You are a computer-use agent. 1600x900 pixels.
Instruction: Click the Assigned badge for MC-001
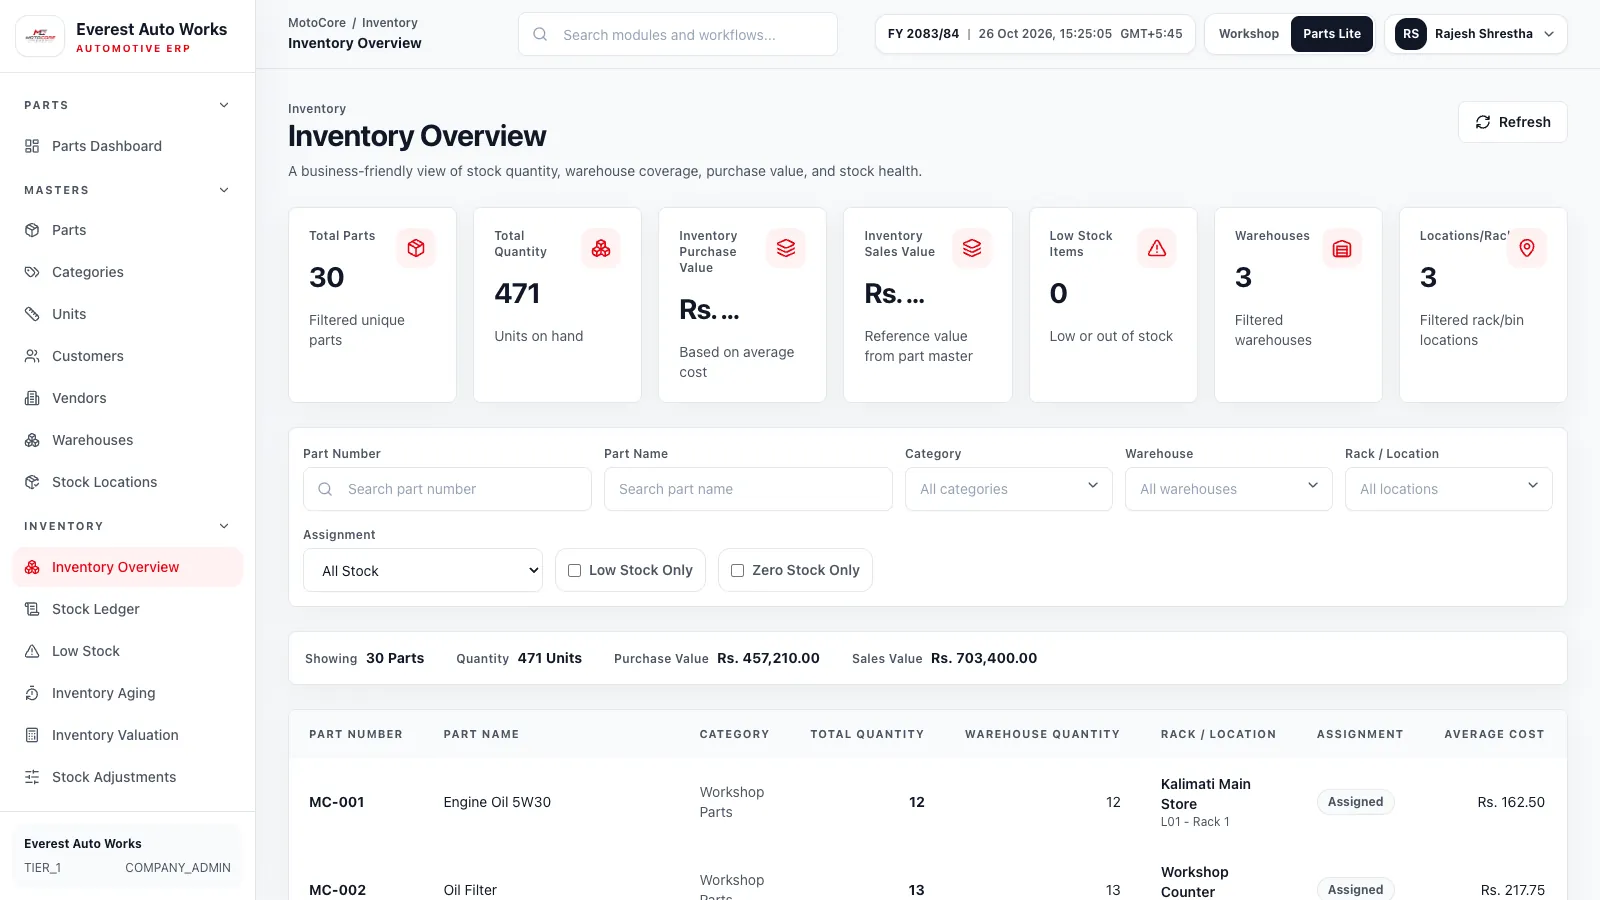click(x=1355, y=802)
